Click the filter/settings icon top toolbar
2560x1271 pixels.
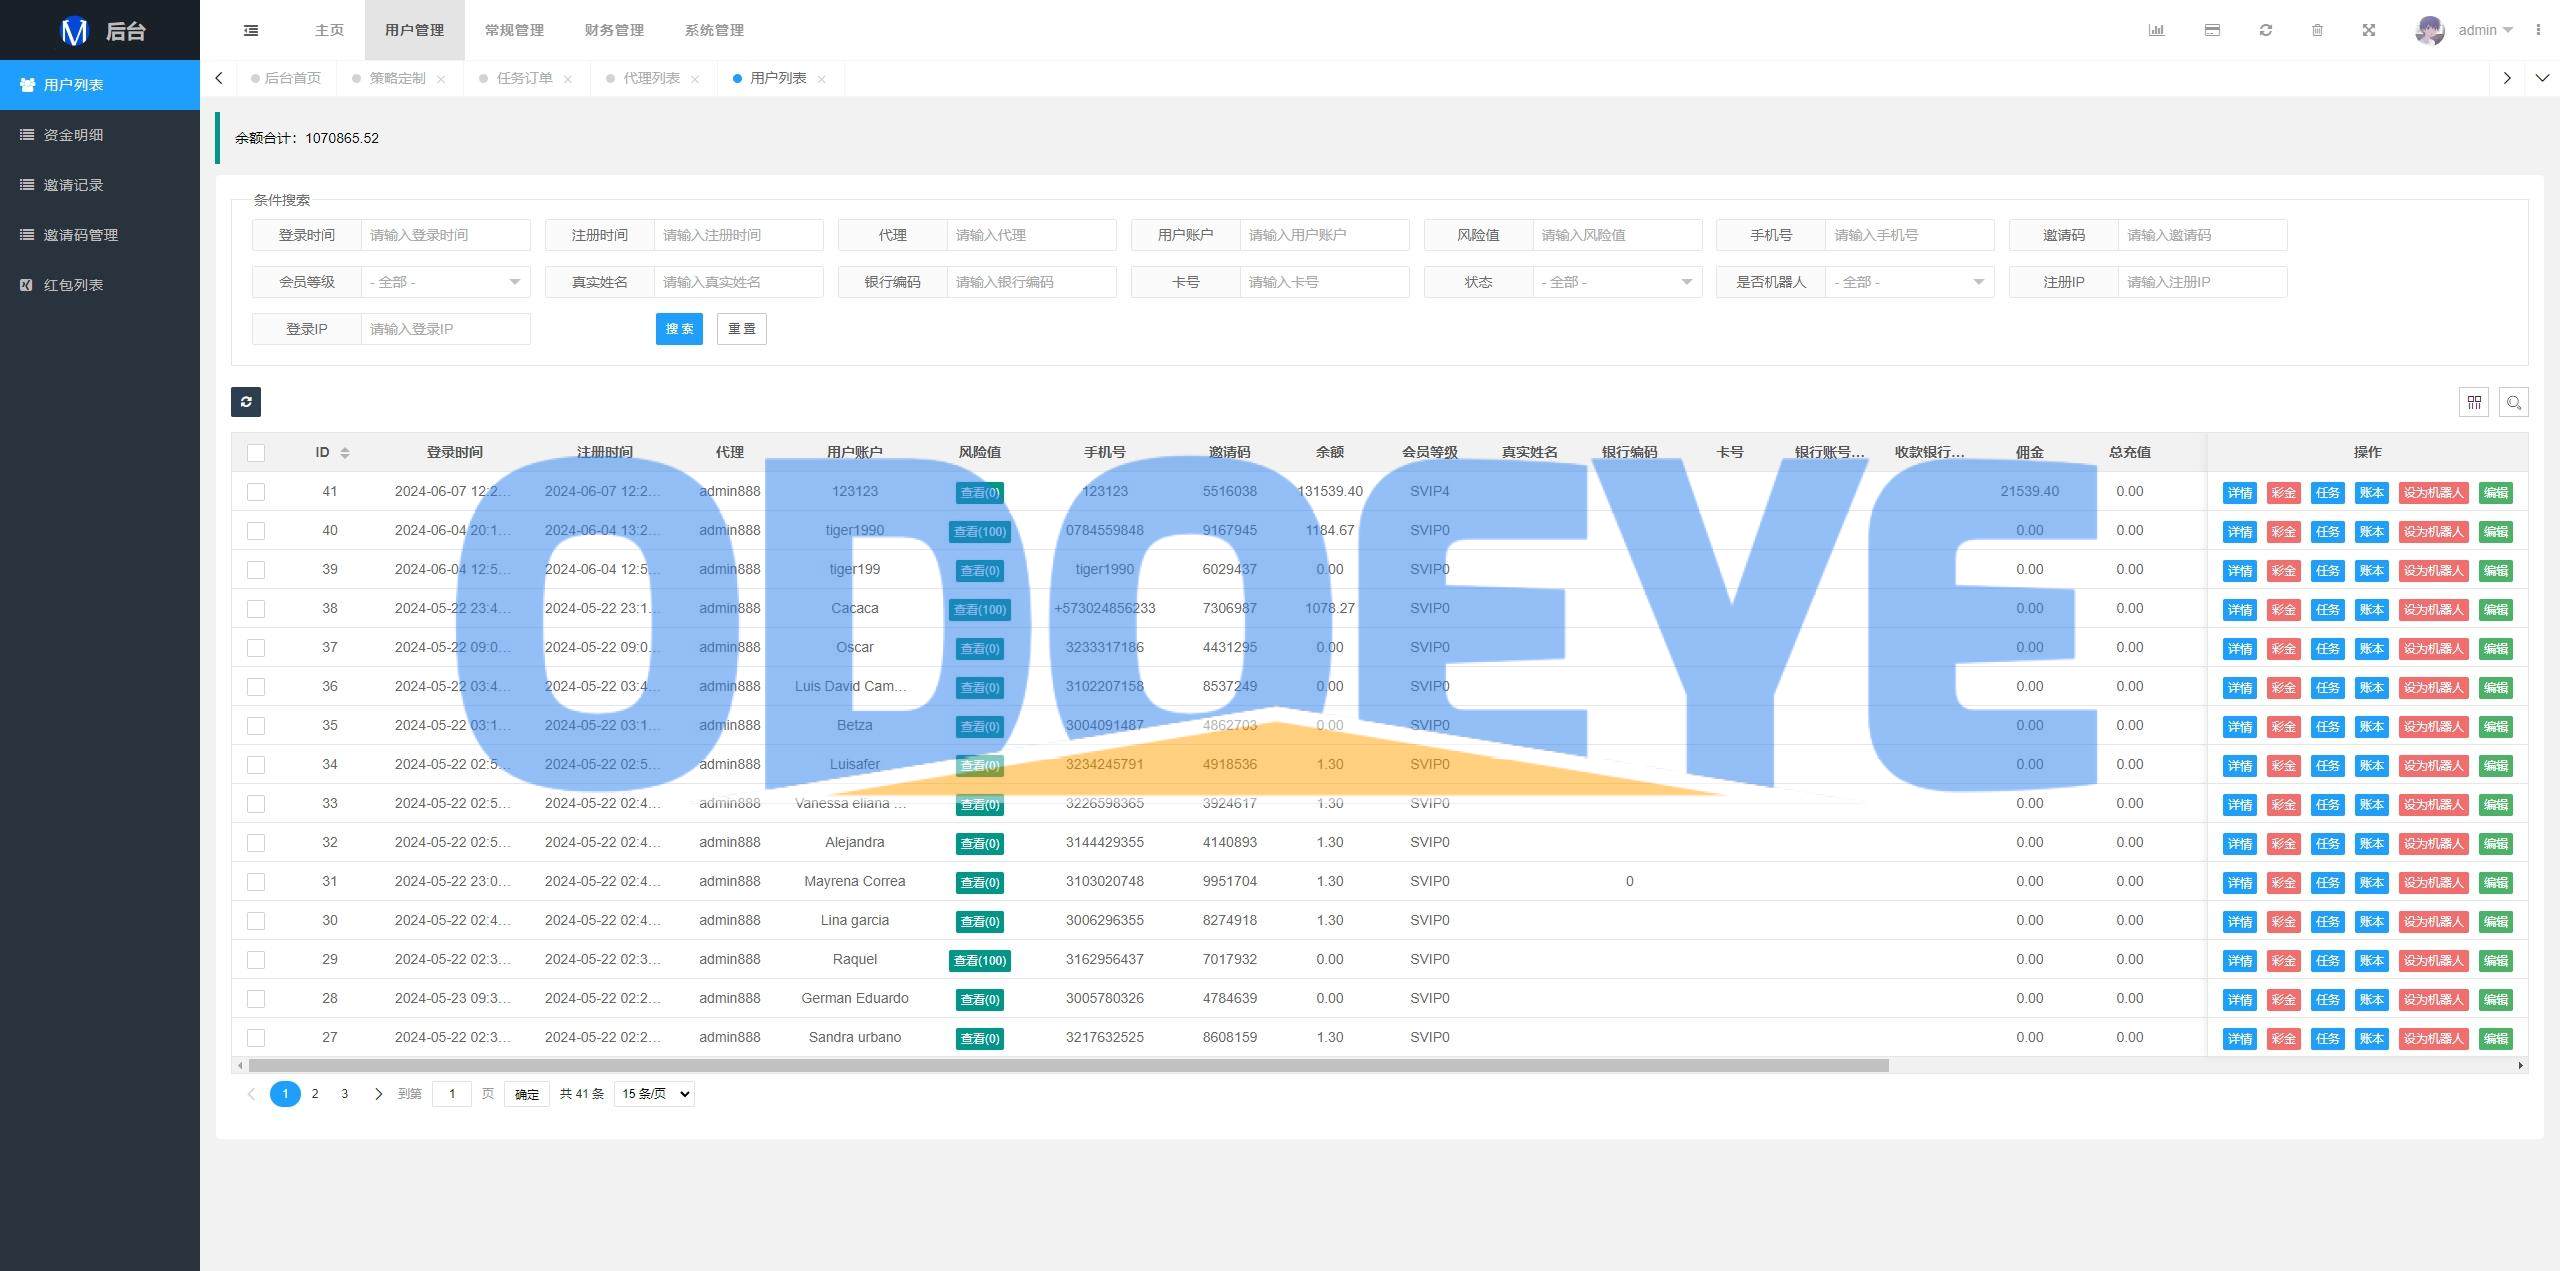coord(2475,402)
